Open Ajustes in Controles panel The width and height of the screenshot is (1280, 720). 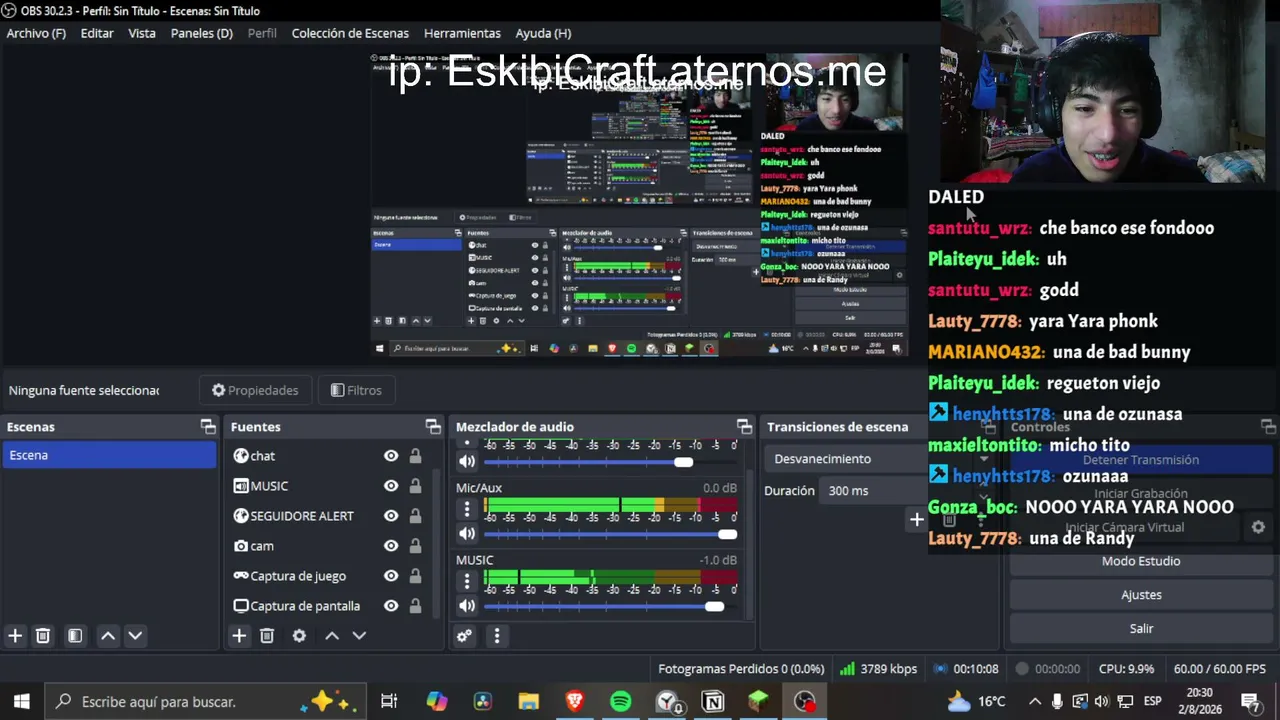[1141, 595]
